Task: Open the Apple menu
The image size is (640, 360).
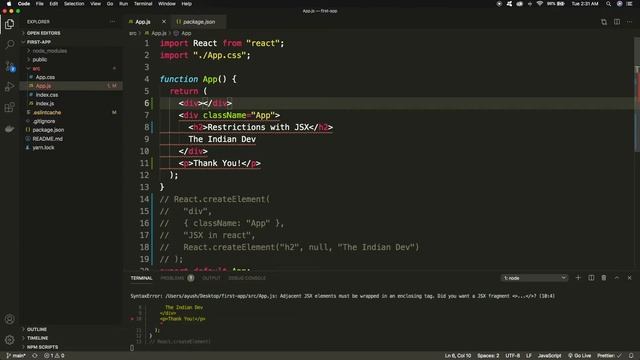Action: 9,4
